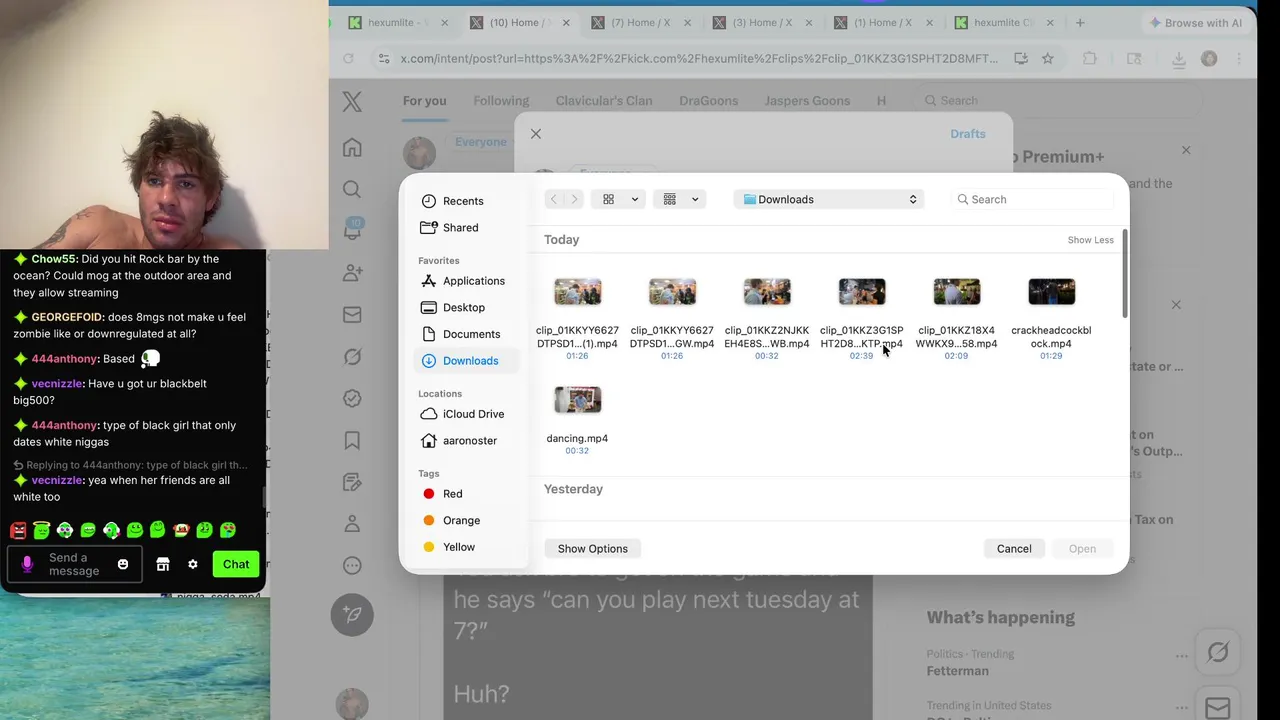Click the X compose post feather button
This screenshot has width=1280, height=720.
tap(352, 615)
